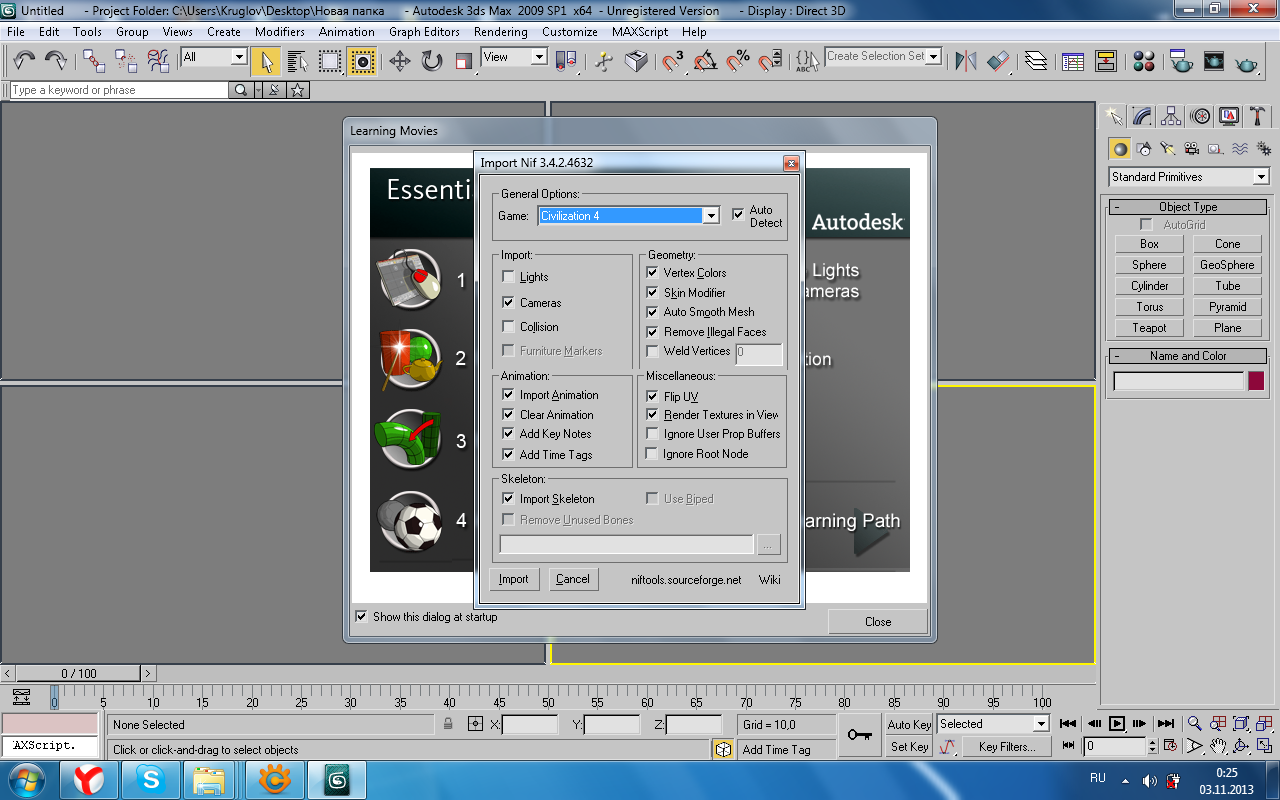1280x800 pixels.
Task: Open the Game dropdown showing Civilization 4
Action: tap(710, 216)
